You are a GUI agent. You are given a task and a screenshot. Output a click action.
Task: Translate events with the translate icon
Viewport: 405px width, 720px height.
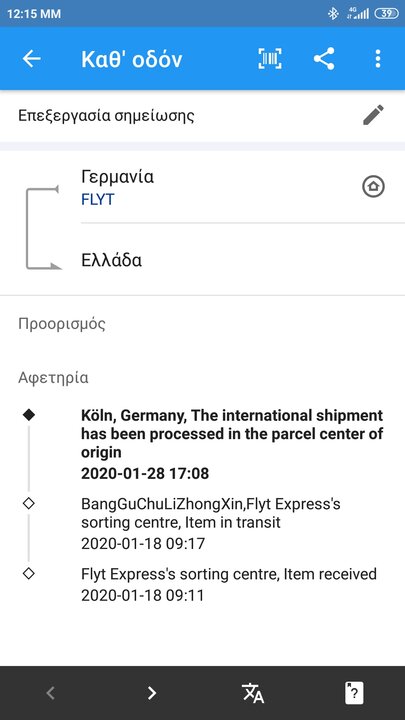pyautogui.click(x=253, y=693)
